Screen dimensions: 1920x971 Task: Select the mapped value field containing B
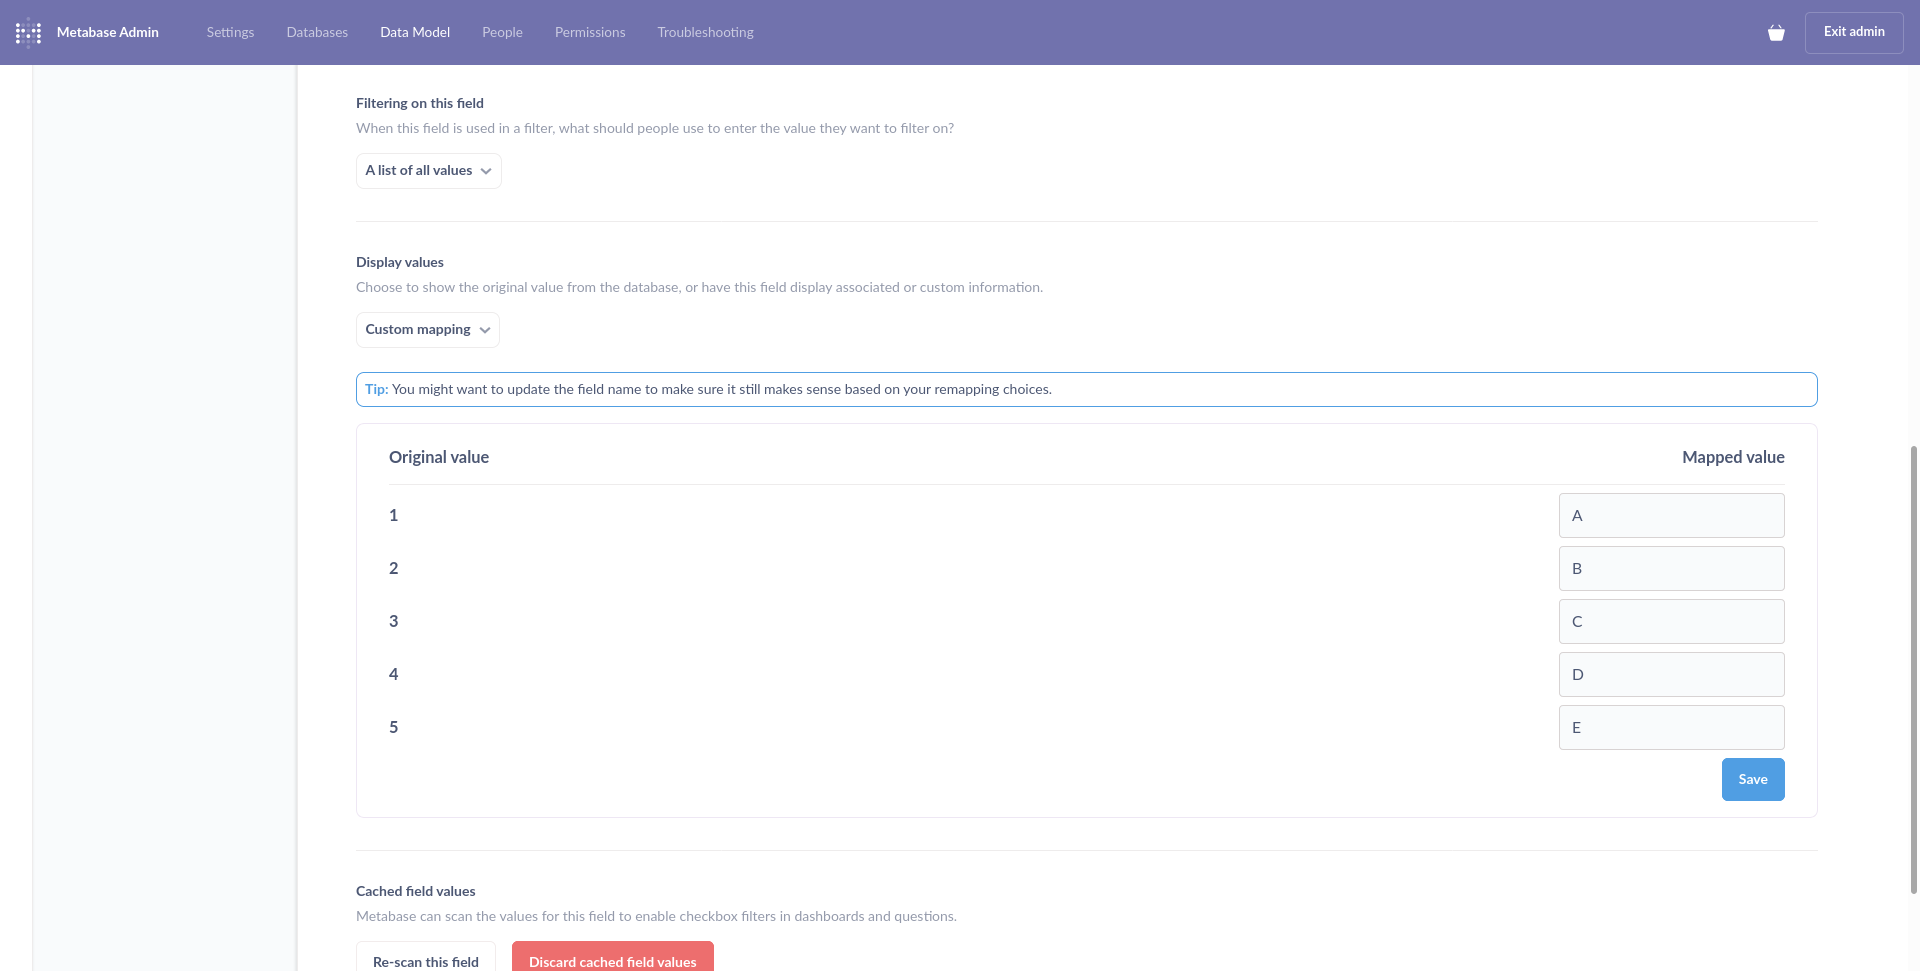pos(1670,568)
